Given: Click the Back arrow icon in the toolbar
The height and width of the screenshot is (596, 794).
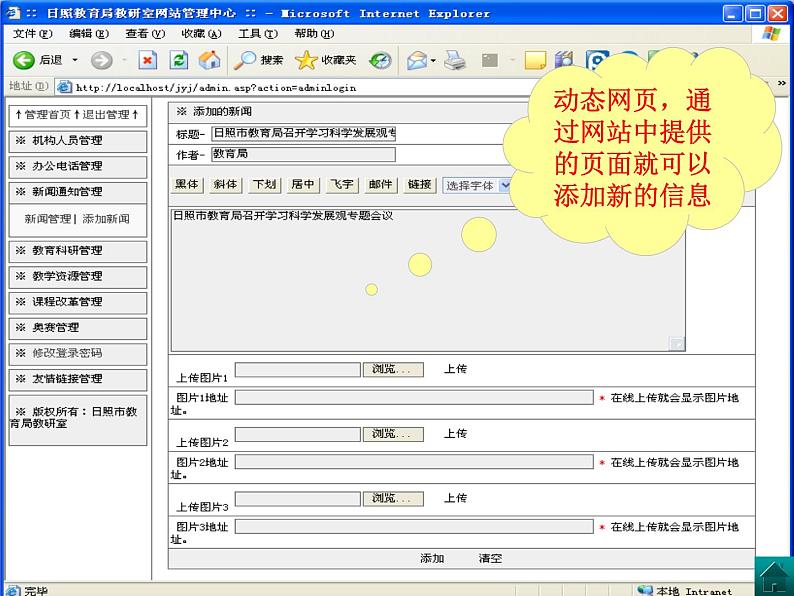Looking at the screenshot, I should pyautogui.click(x=24, y=60).
